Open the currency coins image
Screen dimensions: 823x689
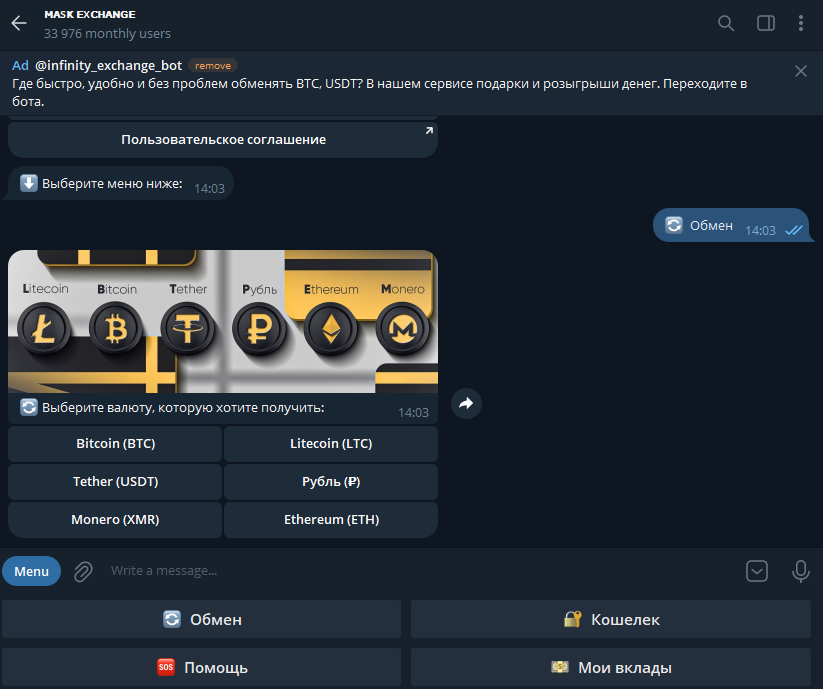click(x=223, y=321)
